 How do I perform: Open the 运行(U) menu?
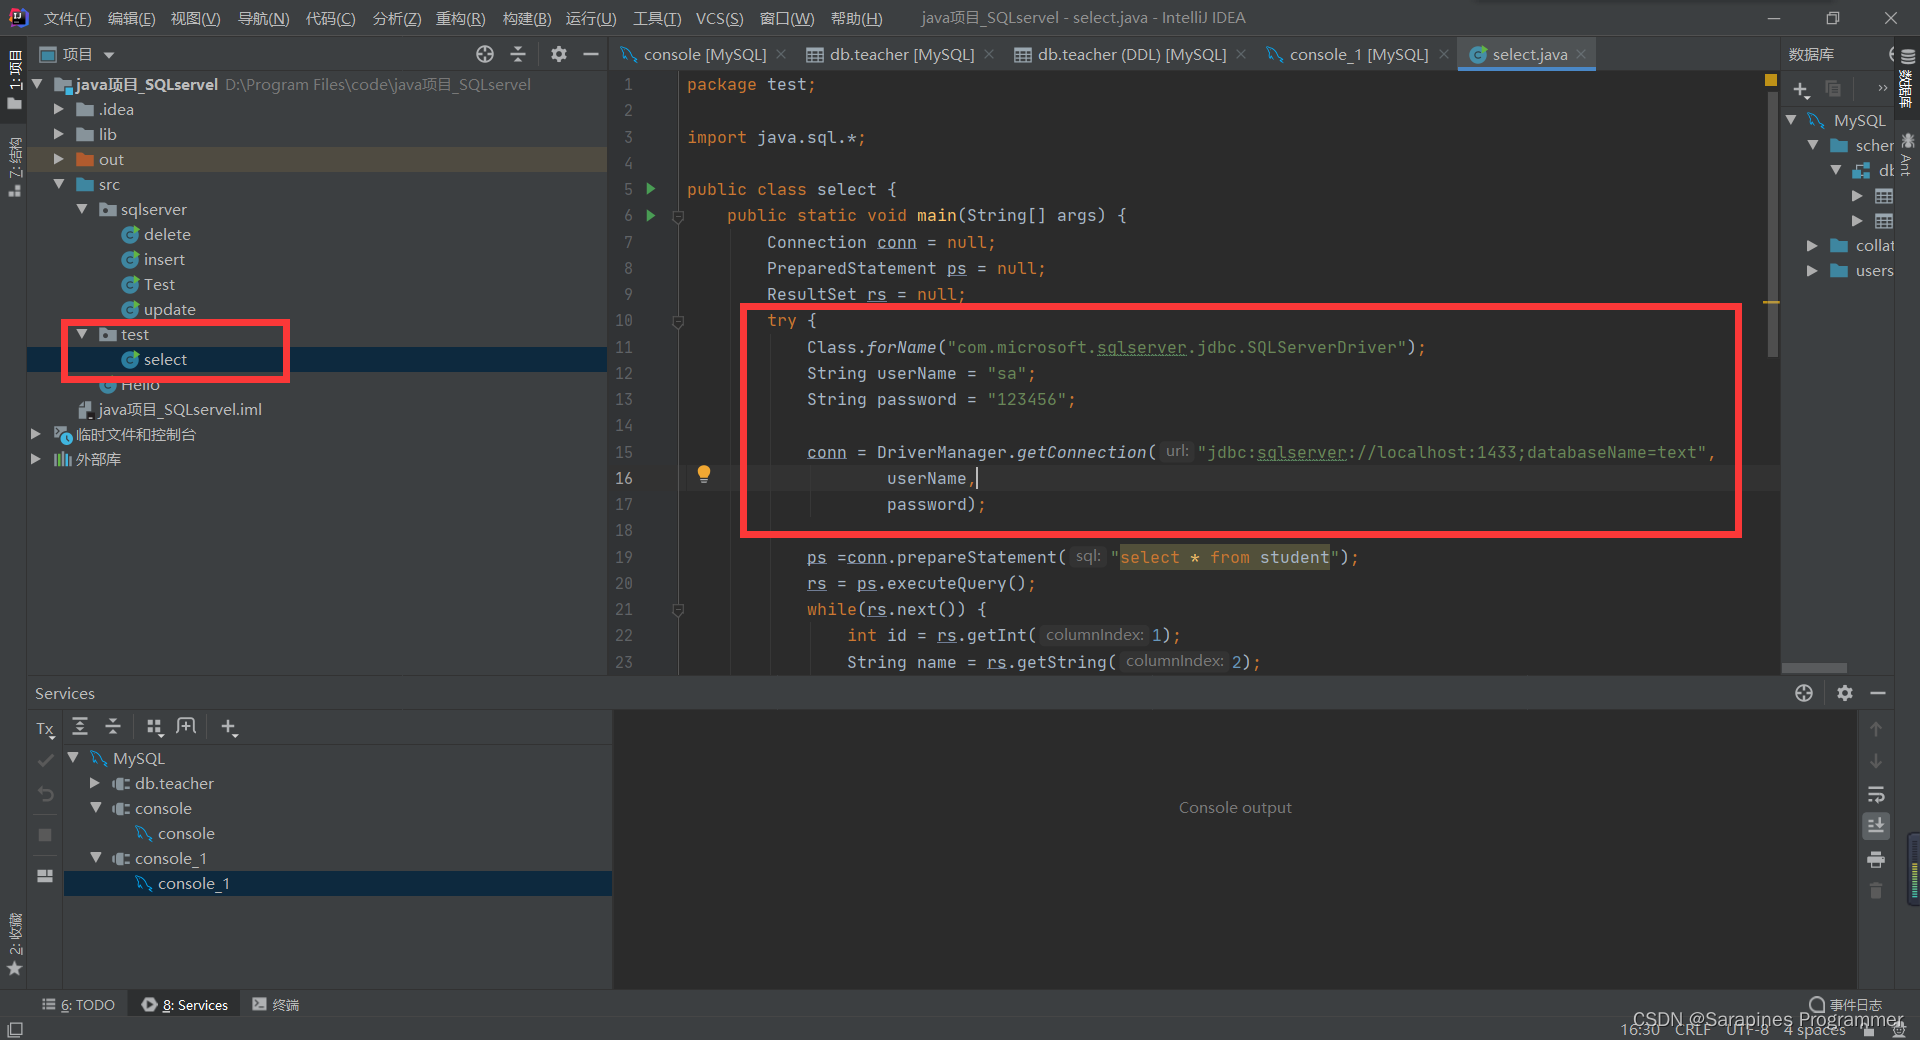(591, 18)
